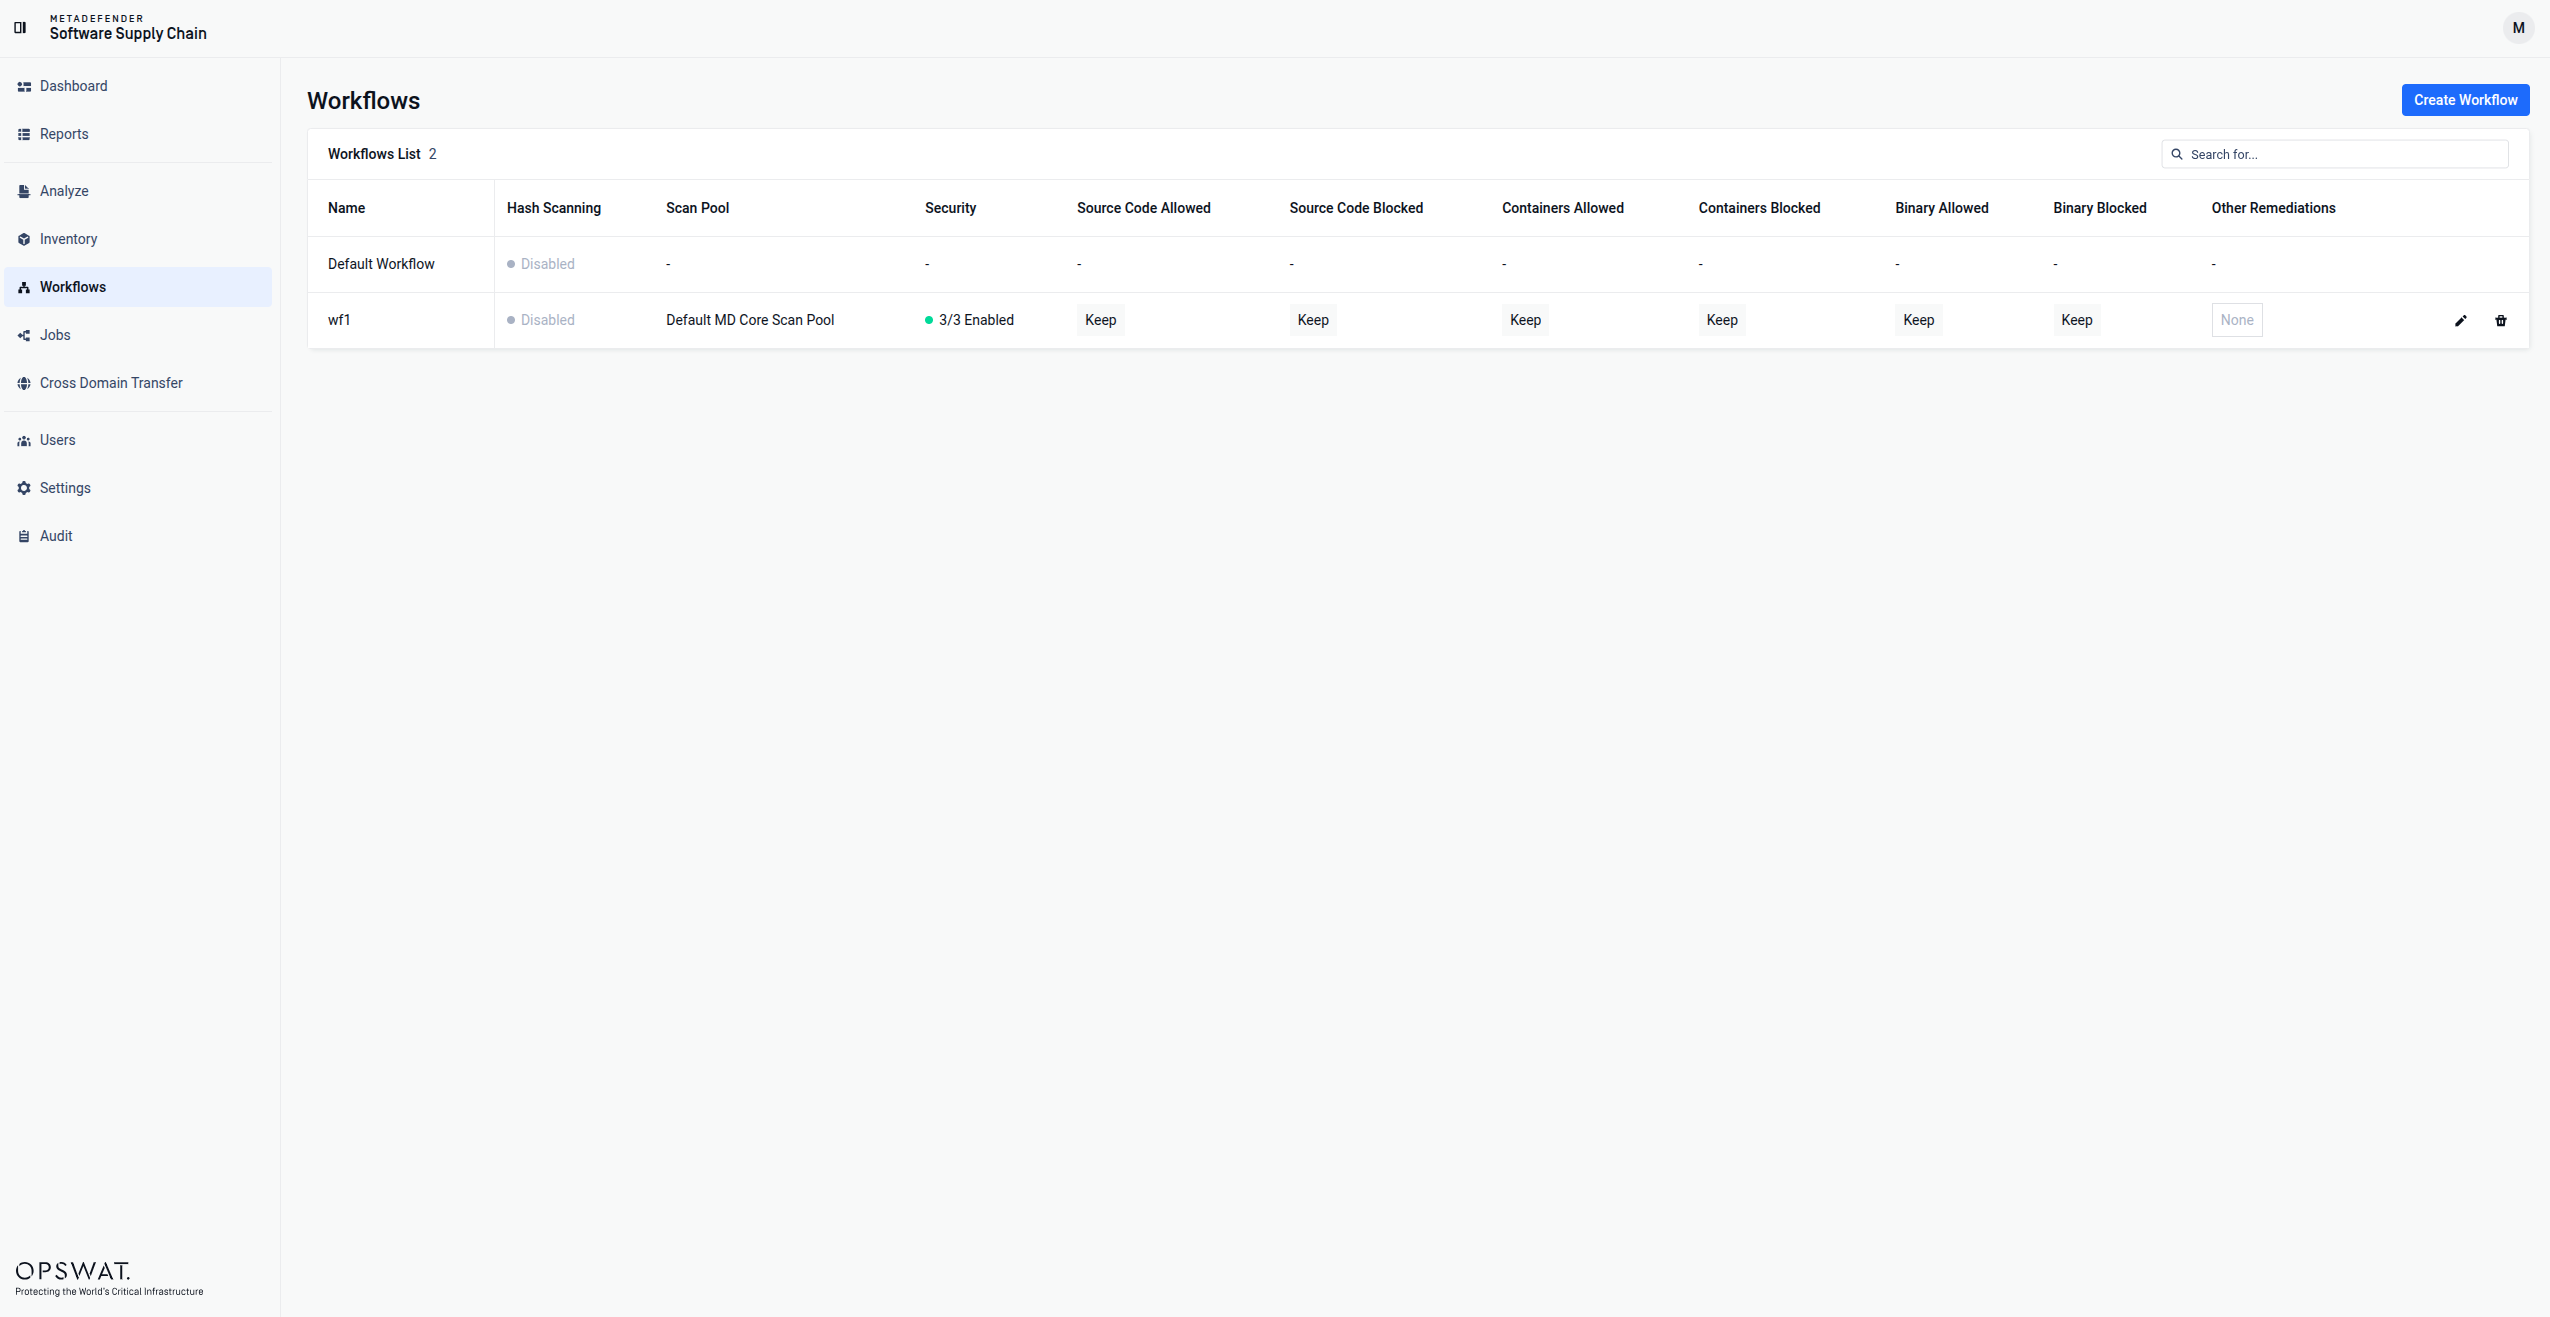Click the Binary Allowed column header
Screen dimensions: 2550x1317
[1942, 208]
